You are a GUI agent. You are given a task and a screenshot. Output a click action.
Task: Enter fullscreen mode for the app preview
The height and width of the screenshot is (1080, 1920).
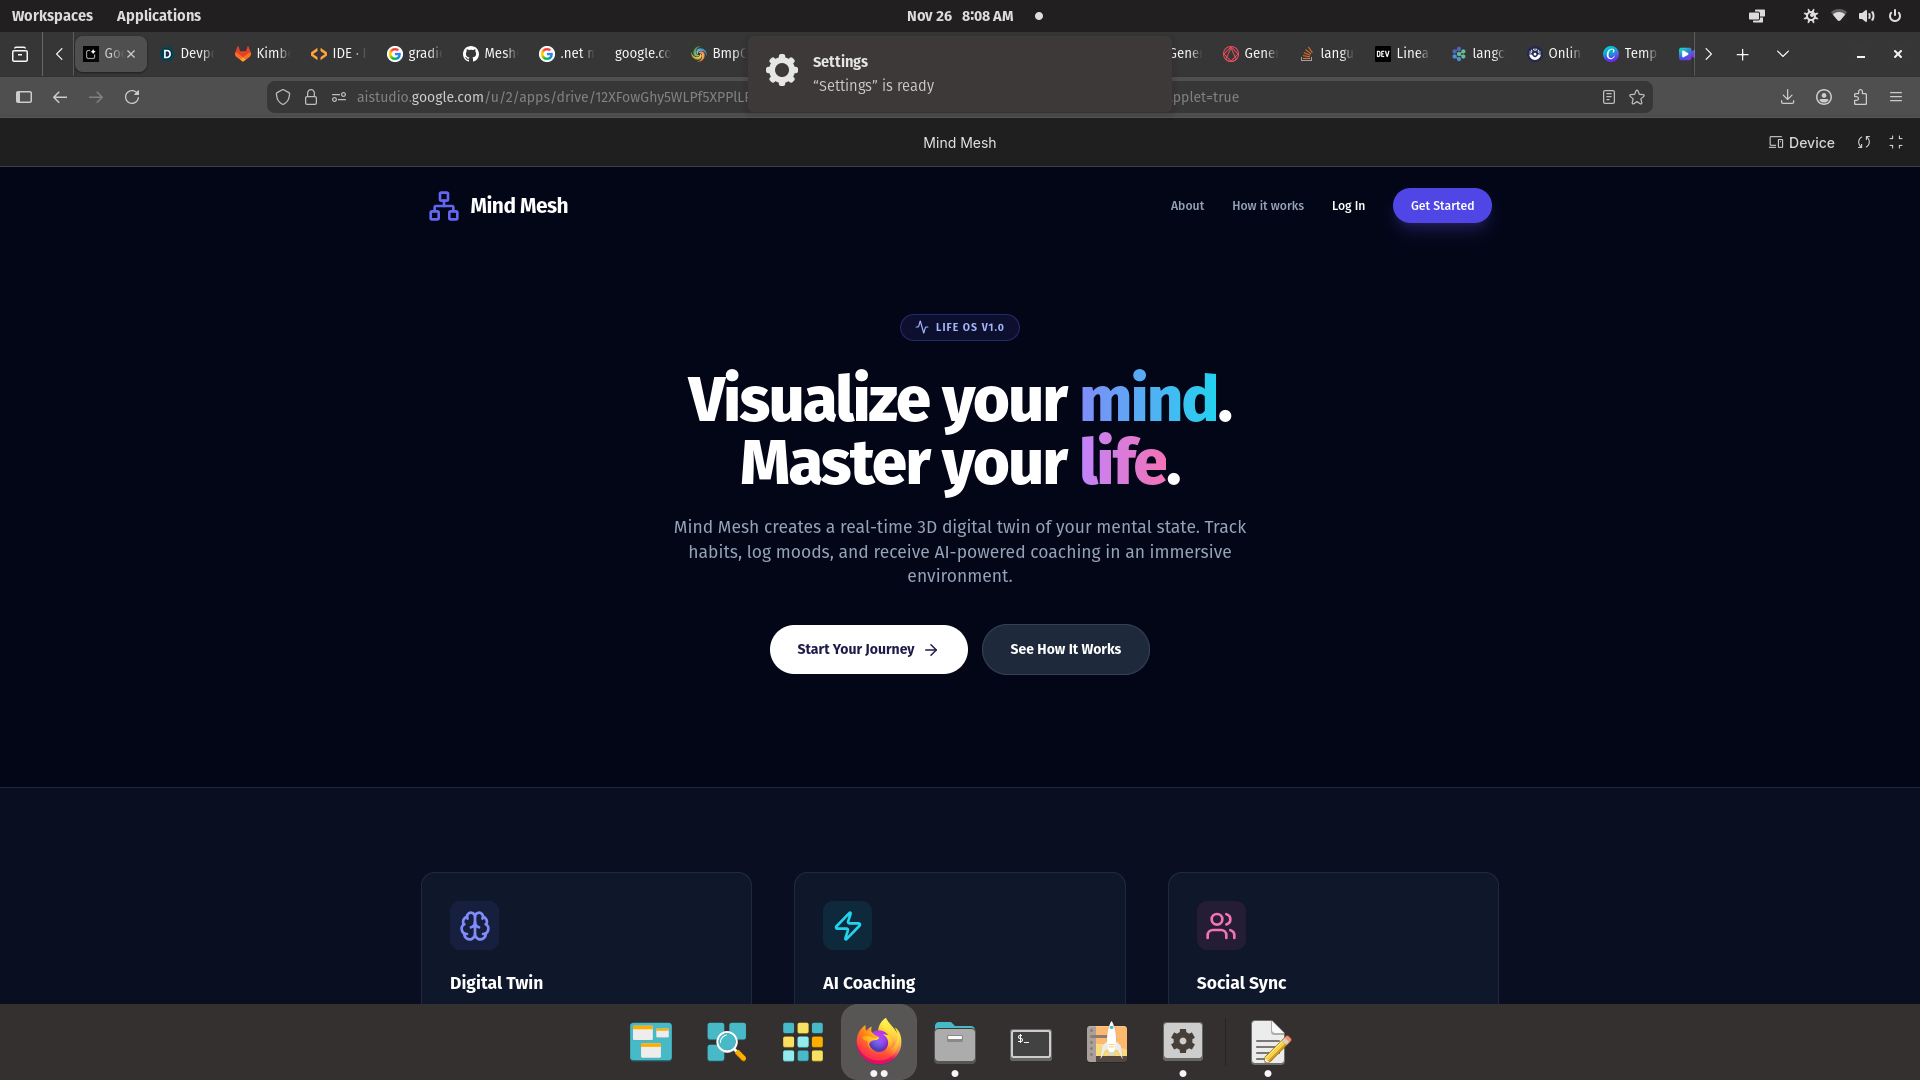[x=1896, y=143]
